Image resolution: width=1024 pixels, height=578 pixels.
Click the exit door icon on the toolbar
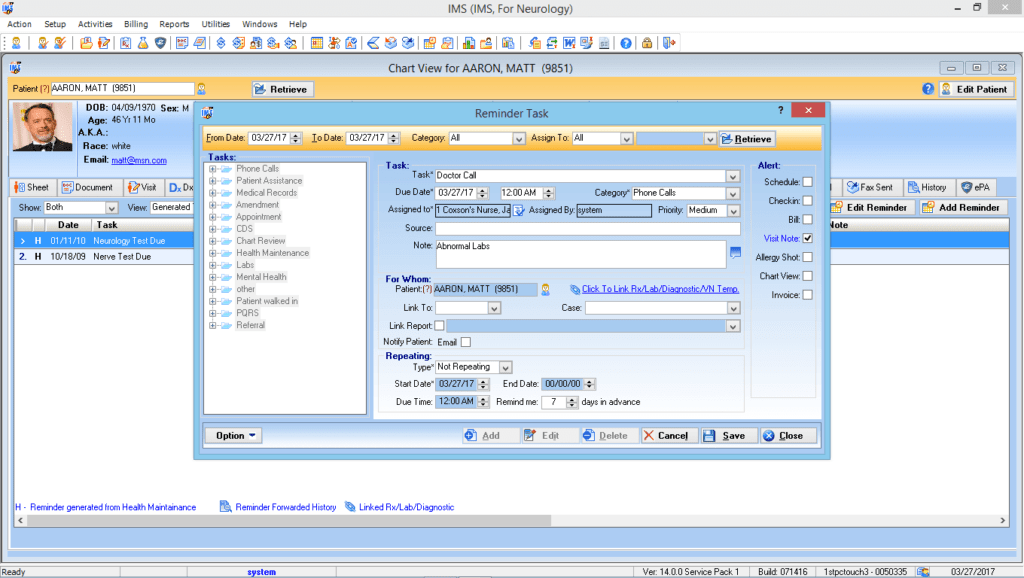671,43
